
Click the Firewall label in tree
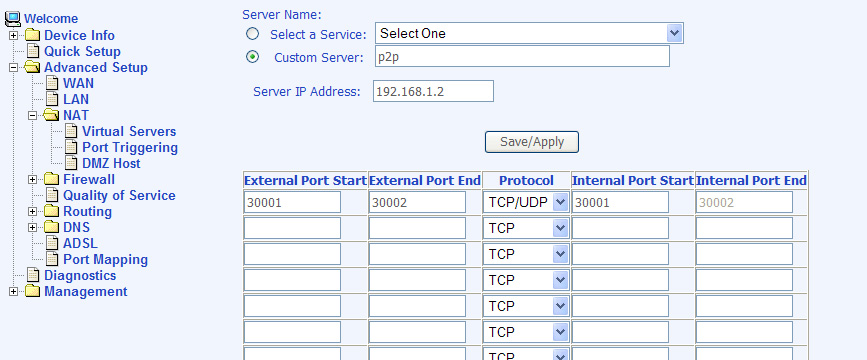click(x=89, y=180)
